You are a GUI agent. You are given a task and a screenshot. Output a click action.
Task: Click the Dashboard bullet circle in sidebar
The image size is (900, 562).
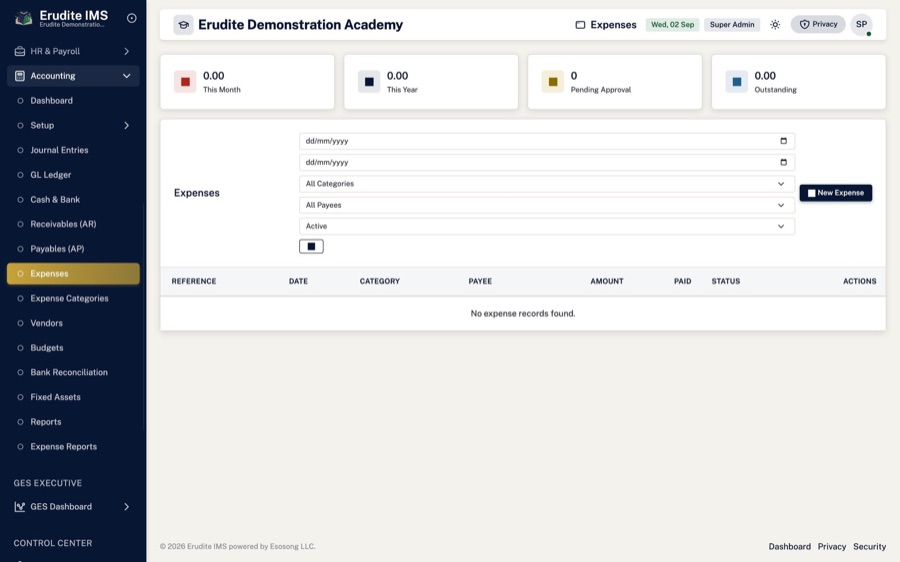[20, 100]
